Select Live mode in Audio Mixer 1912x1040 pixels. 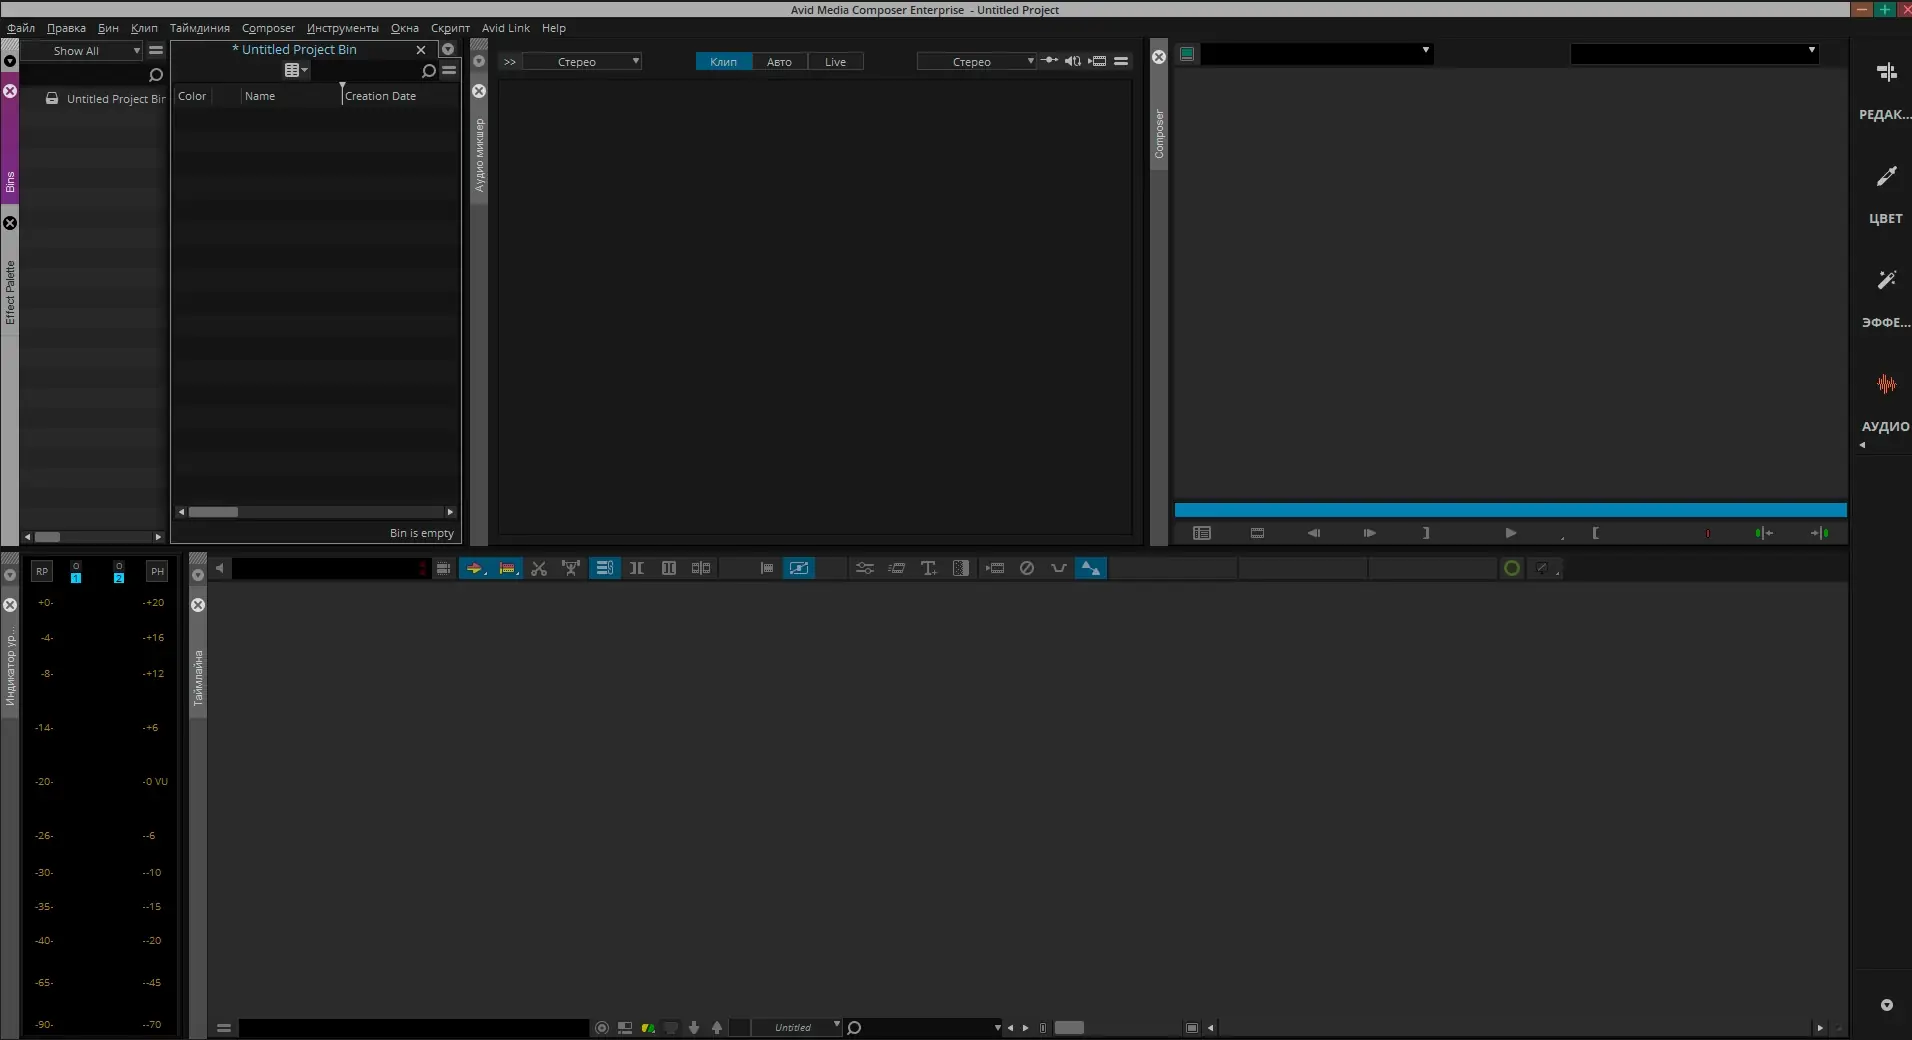click(x=835, y=62)
